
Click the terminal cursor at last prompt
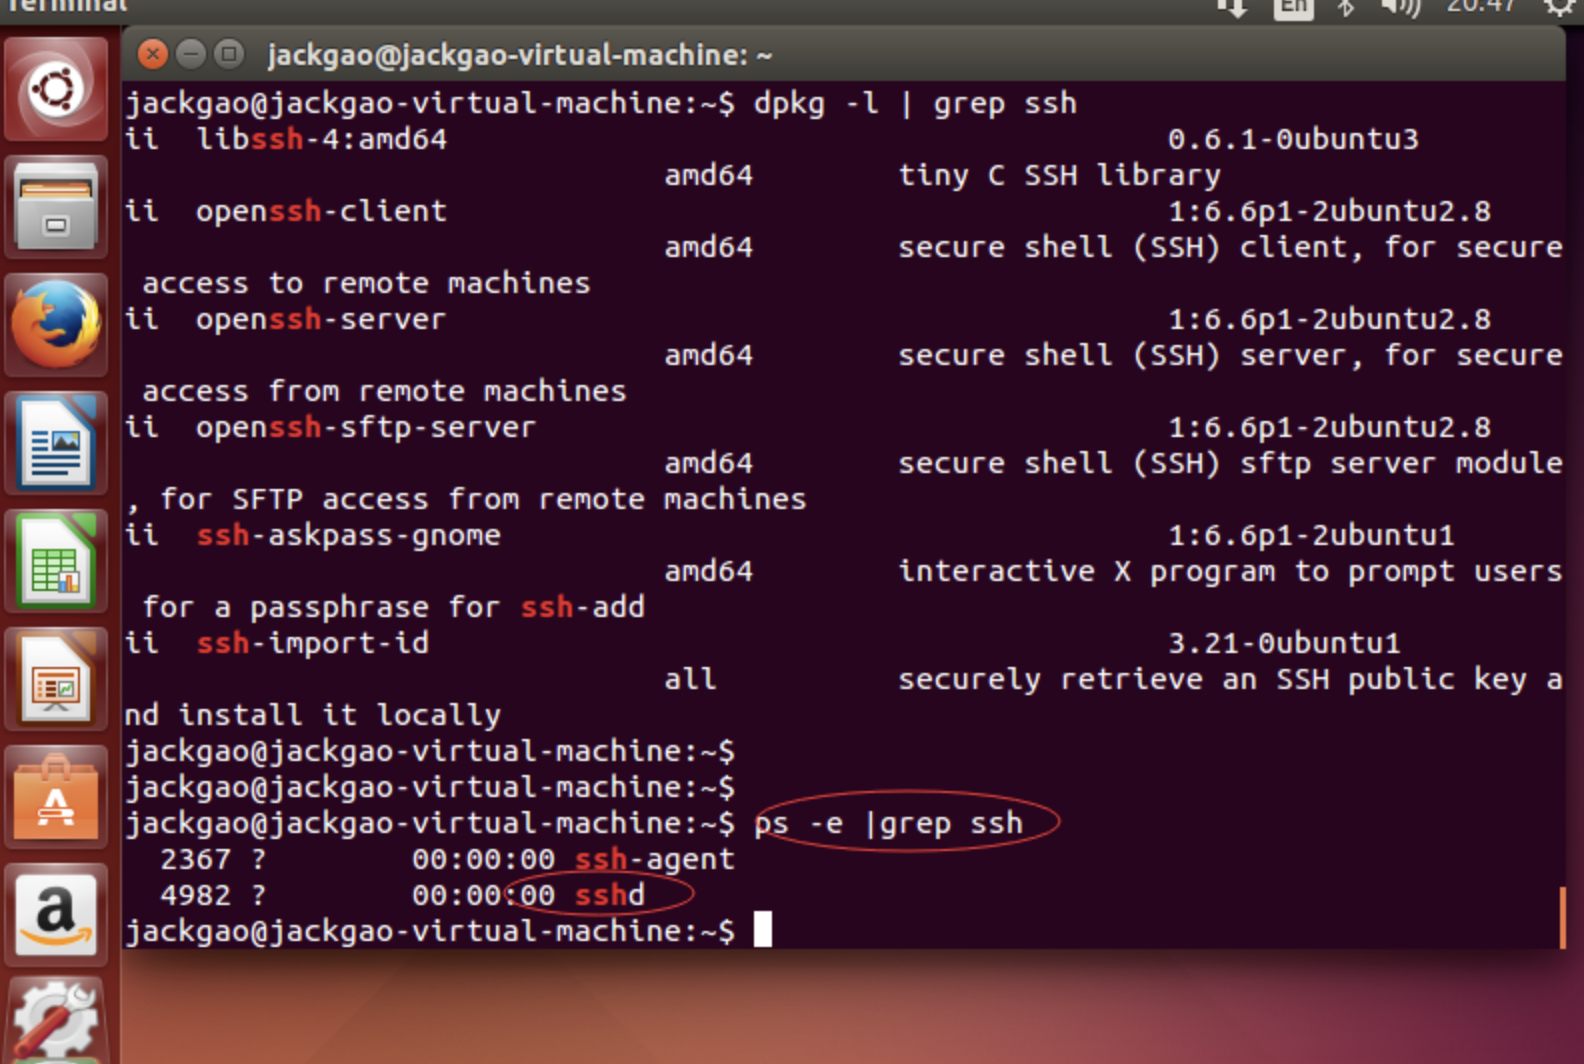point(763,929)
